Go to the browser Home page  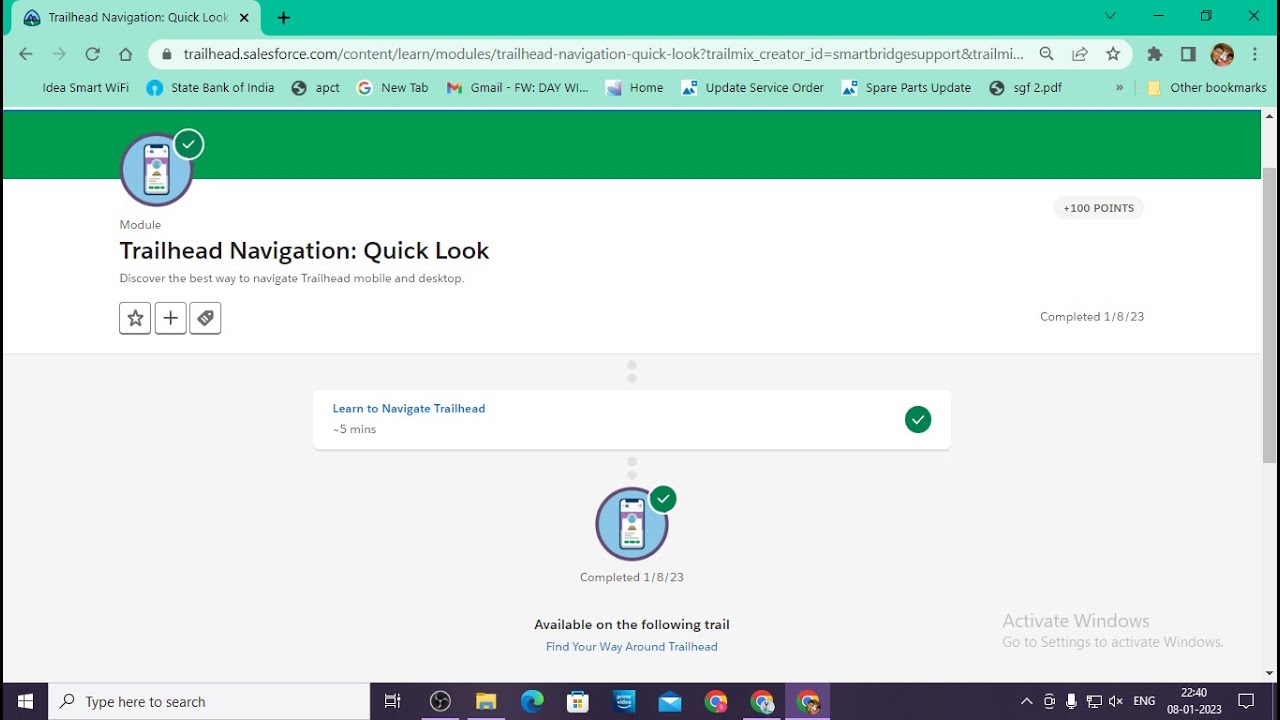point(125,54)
